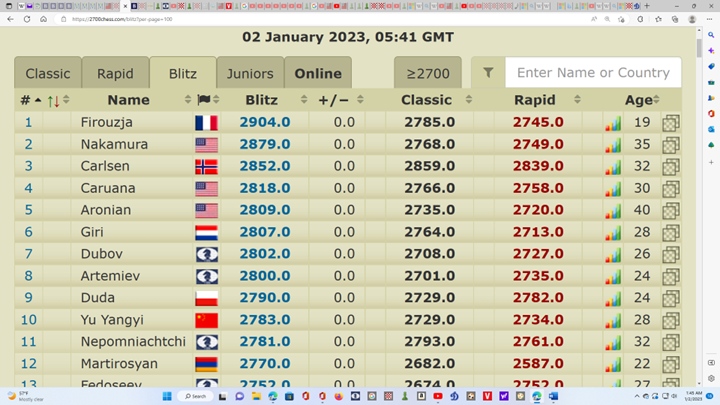This screenshot has height=405, width=720.
Task: Open rating chart icon for Yu Yangyi
Action: coord(612,320)
